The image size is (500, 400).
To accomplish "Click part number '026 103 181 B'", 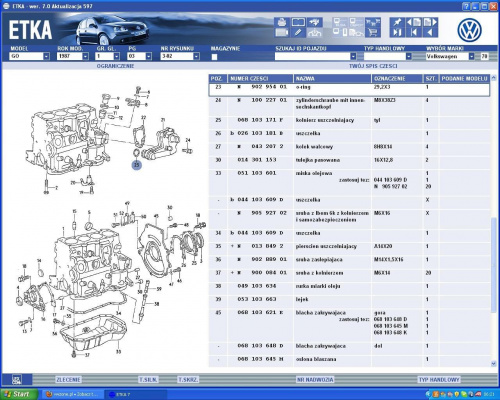I will click(260, 133).
